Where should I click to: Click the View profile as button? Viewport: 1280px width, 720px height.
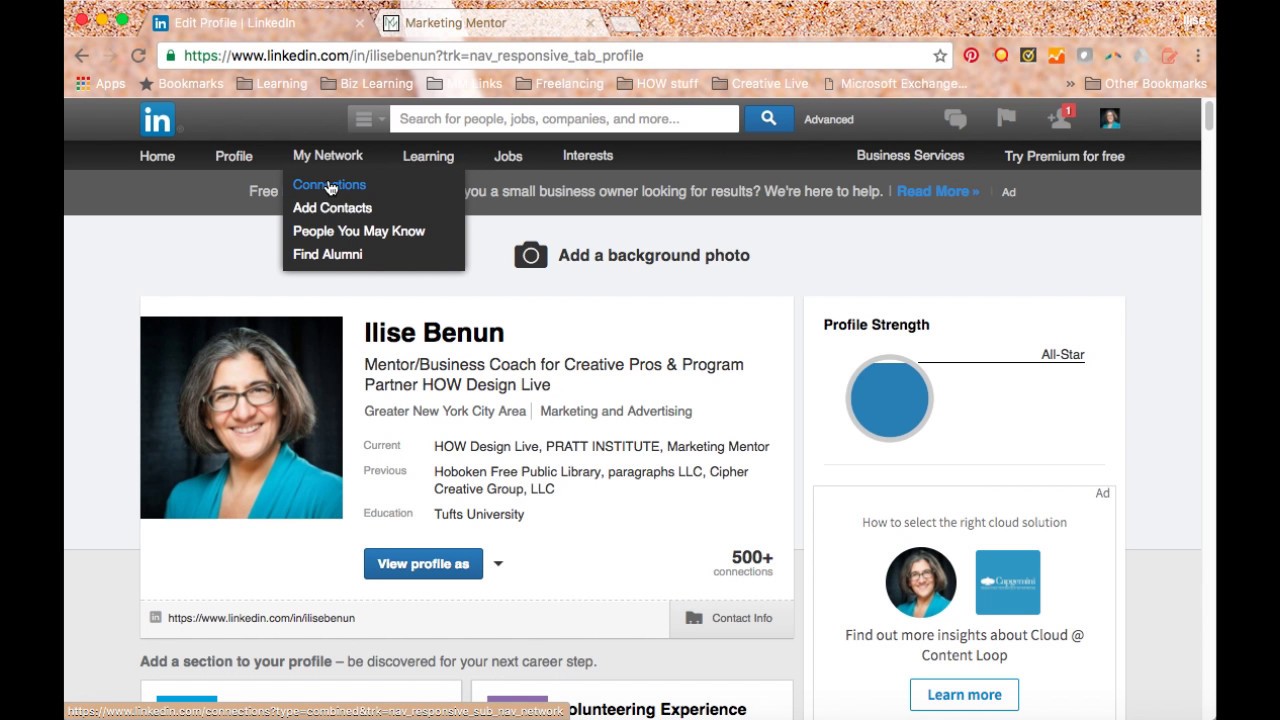(423, 564)
